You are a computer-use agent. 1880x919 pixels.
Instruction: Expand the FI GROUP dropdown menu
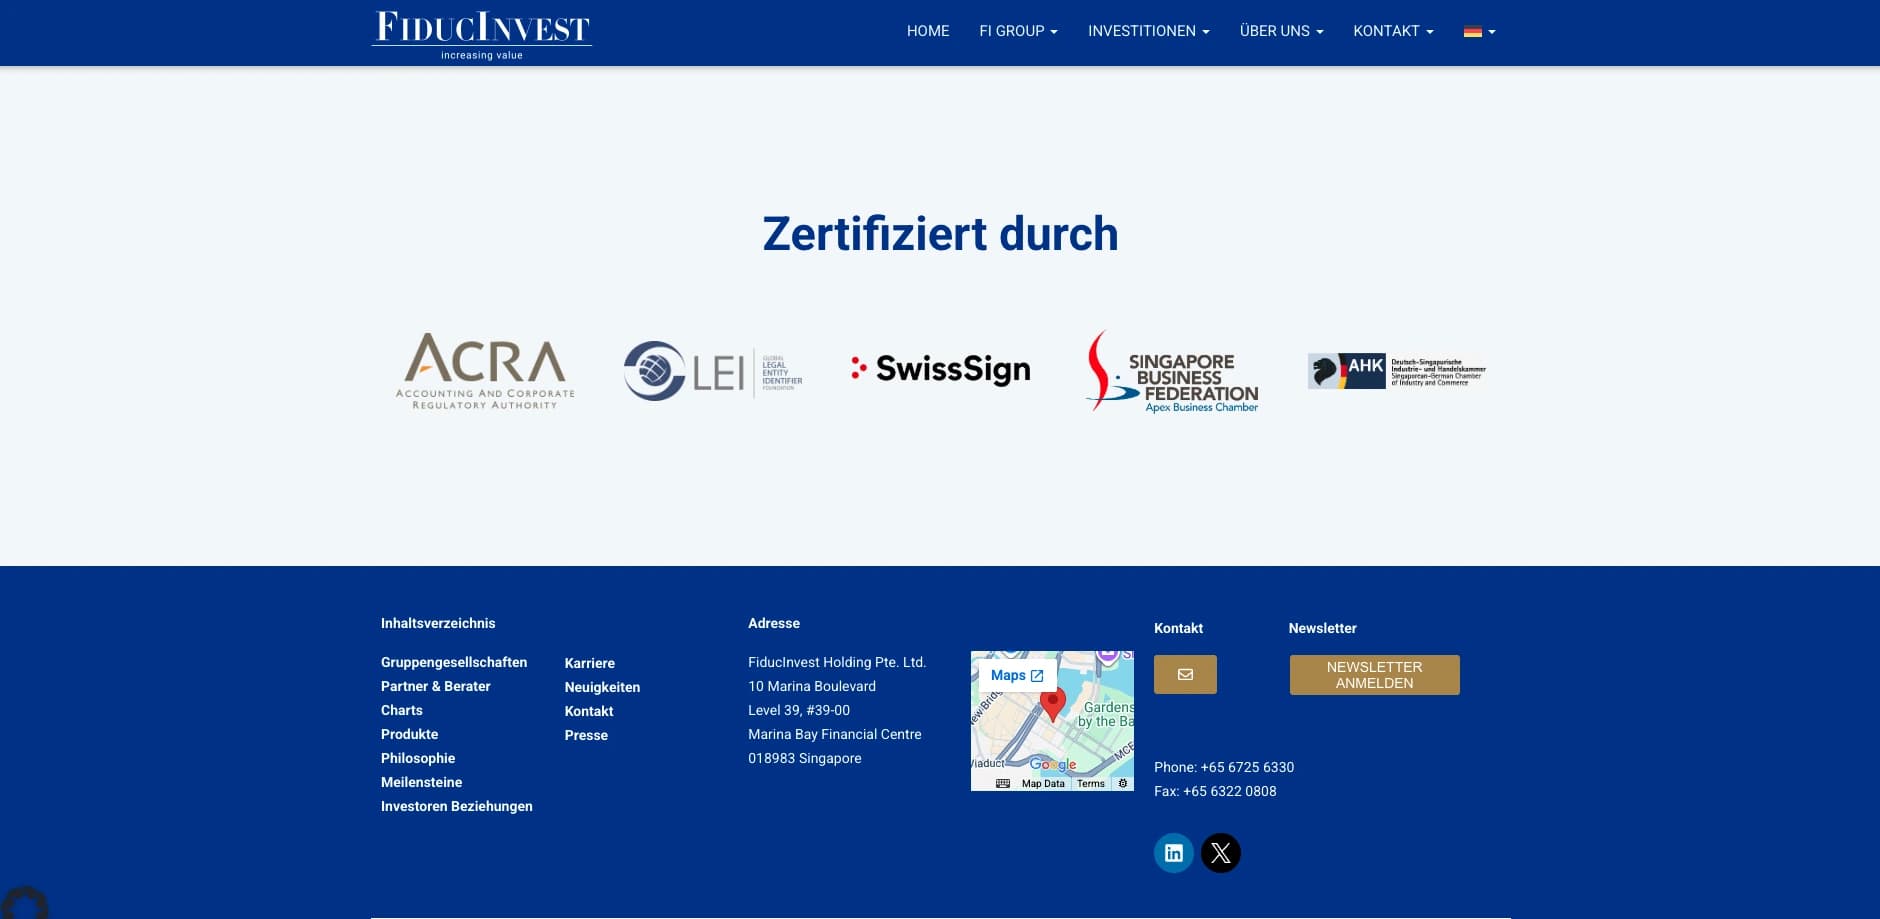pos(1018,31)
